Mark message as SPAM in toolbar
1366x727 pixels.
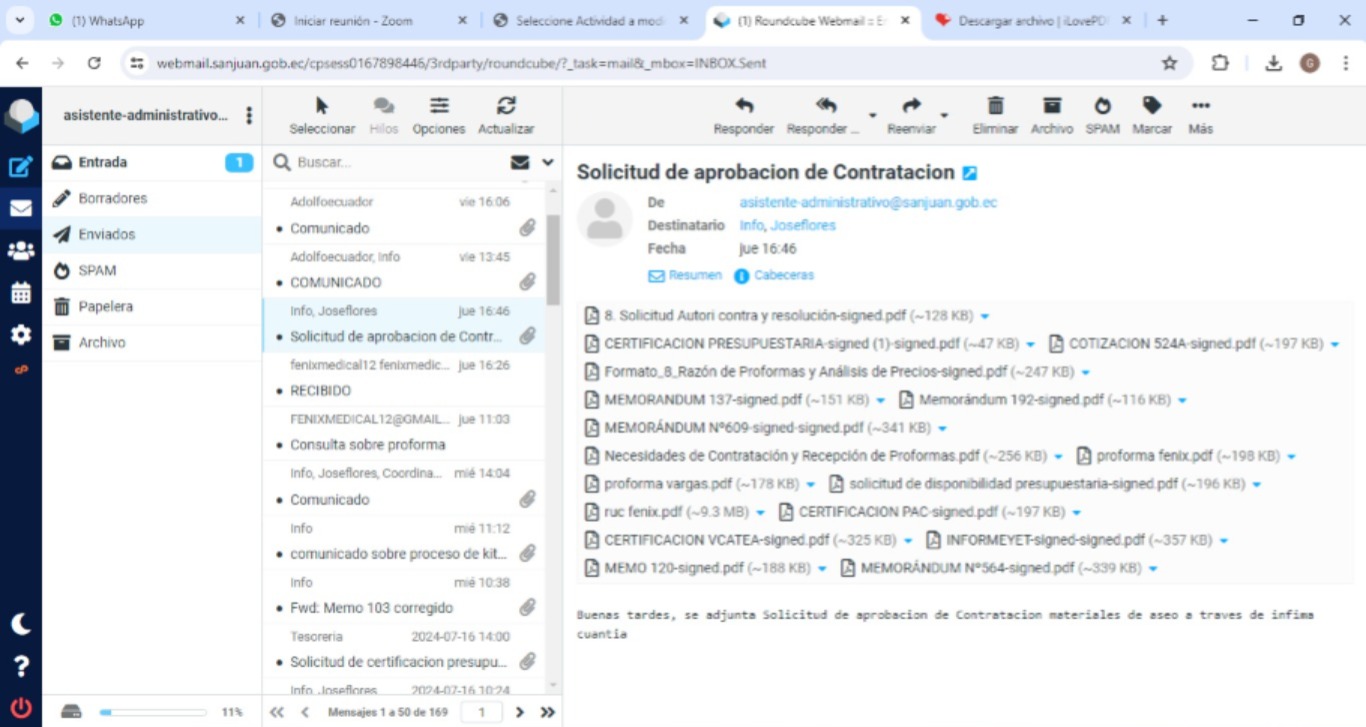(x=1102, y=106)
